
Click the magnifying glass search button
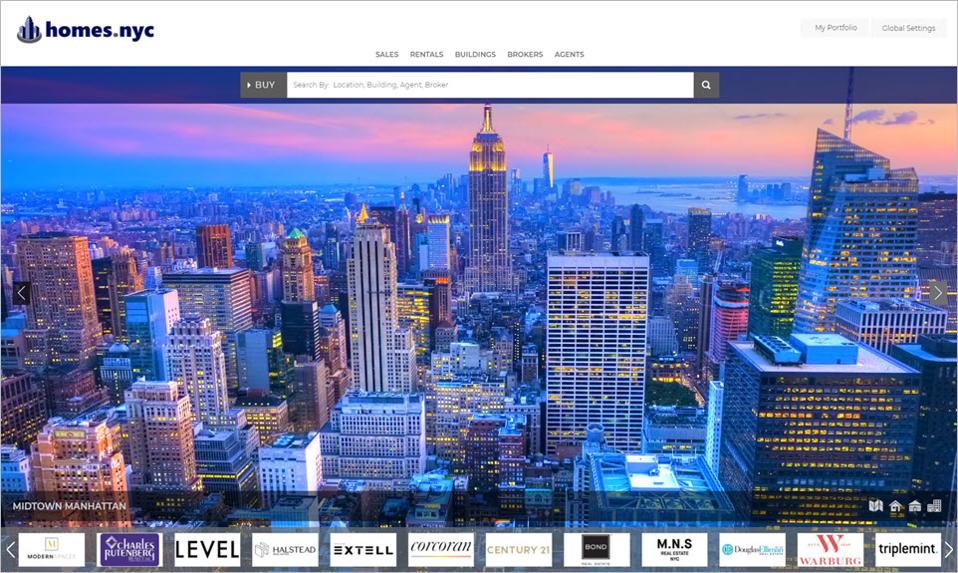(706, 85)
